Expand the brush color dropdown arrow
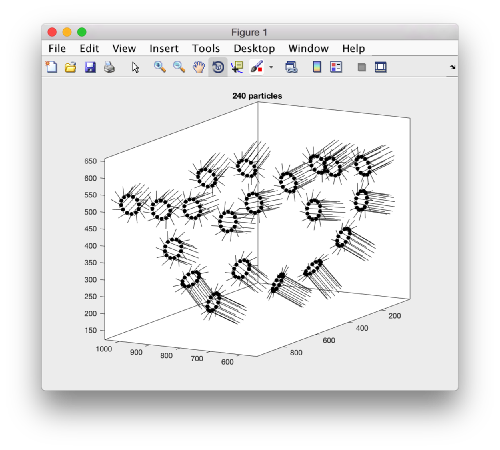 point(271,67)
